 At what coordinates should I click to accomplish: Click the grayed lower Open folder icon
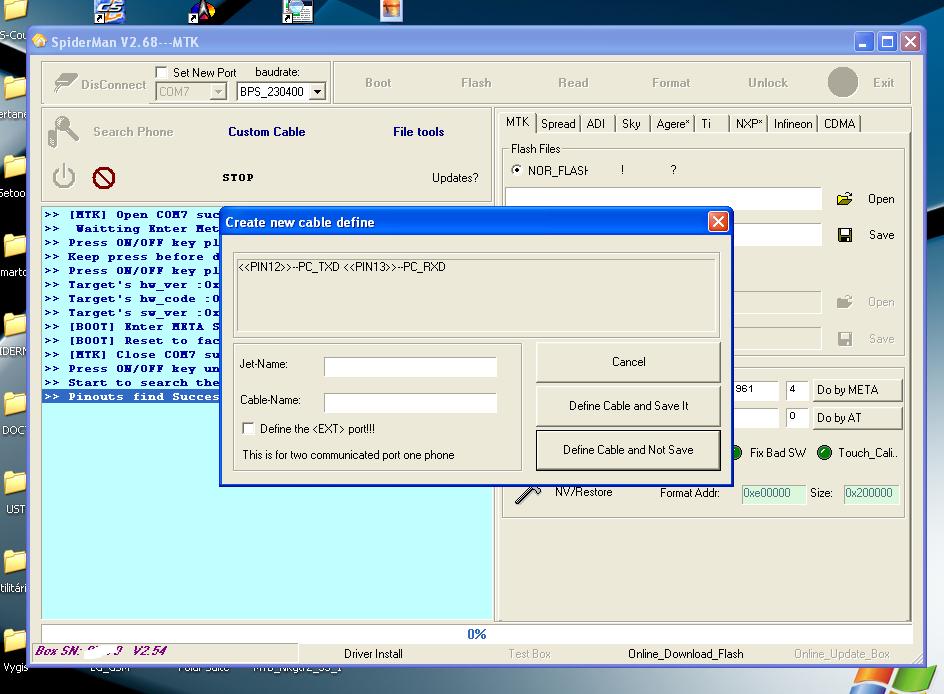845,302
